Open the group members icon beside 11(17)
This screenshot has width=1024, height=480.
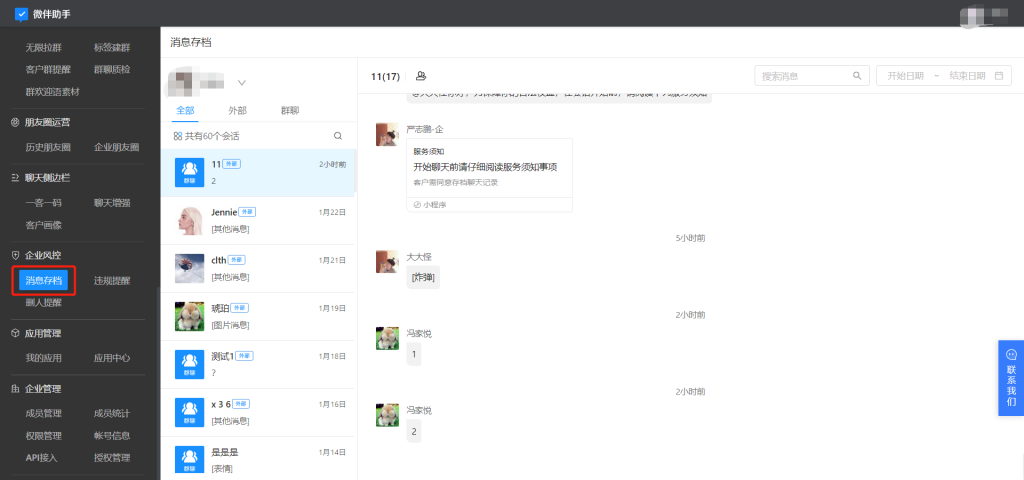tap(421, 76)
